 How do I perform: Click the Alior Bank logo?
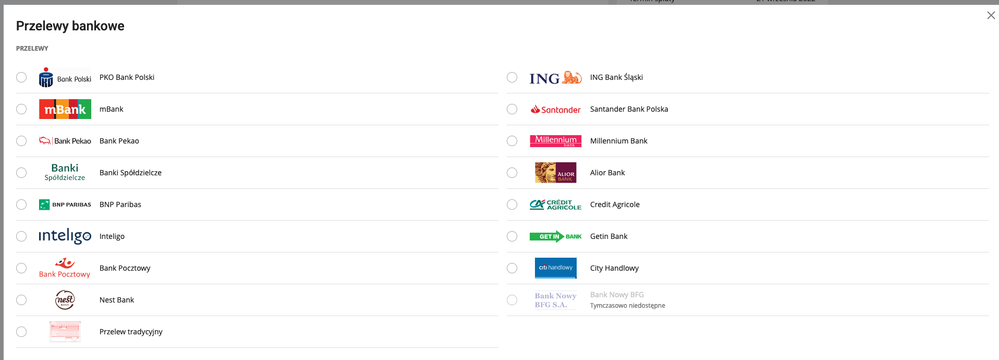556,173
